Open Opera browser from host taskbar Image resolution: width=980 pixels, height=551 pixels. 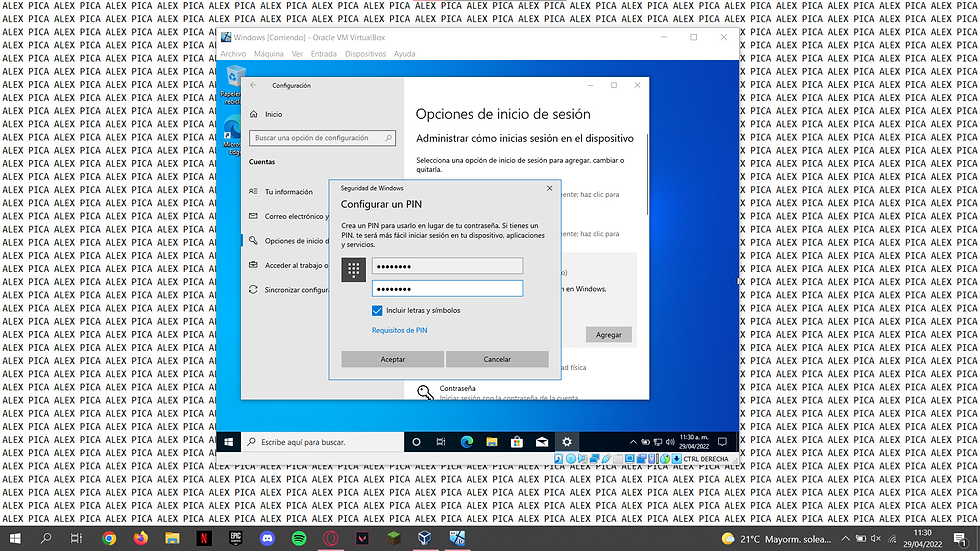click(x=331, y=539)
